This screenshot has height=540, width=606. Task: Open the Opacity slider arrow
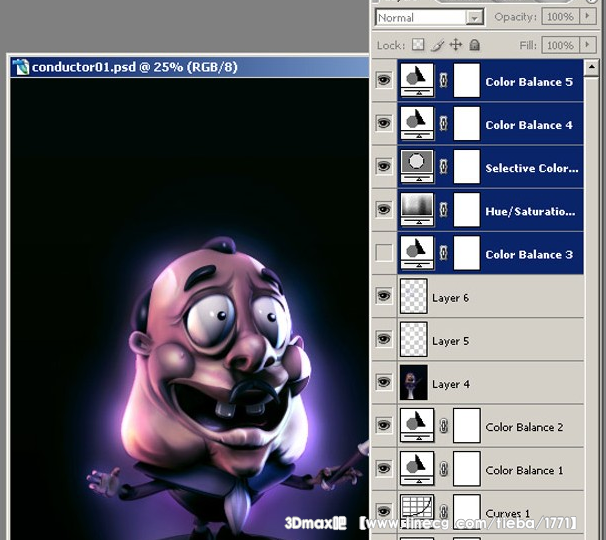tap(588, 16)
